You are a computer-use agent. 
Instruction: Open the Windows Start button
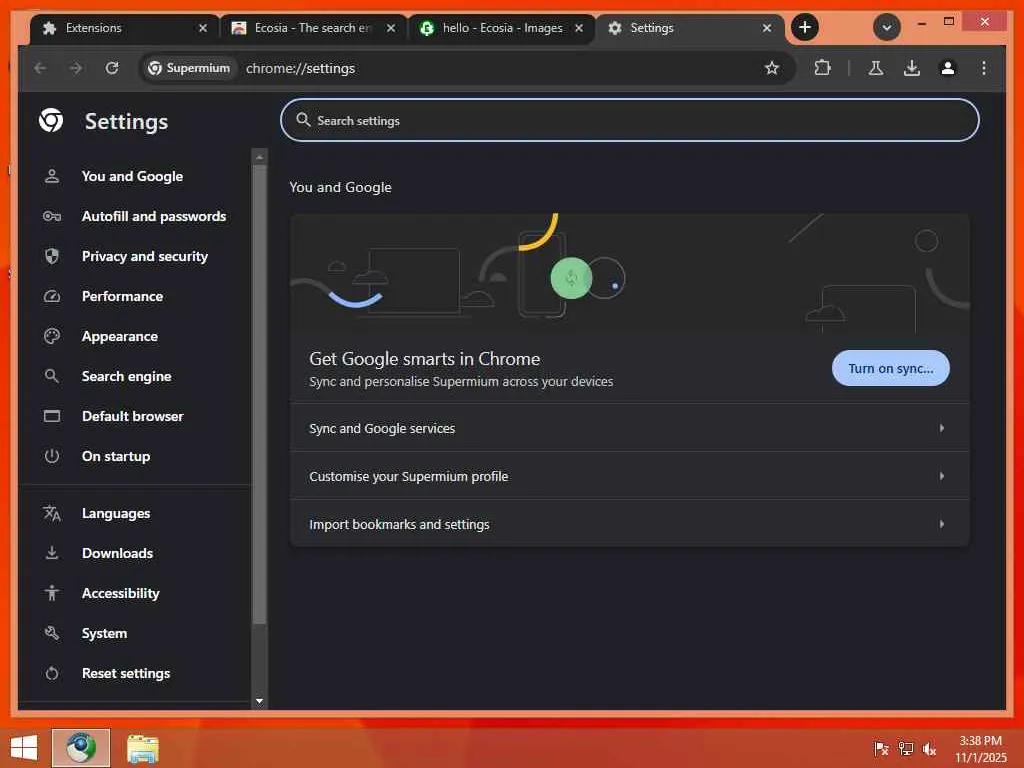click(24, 748)
